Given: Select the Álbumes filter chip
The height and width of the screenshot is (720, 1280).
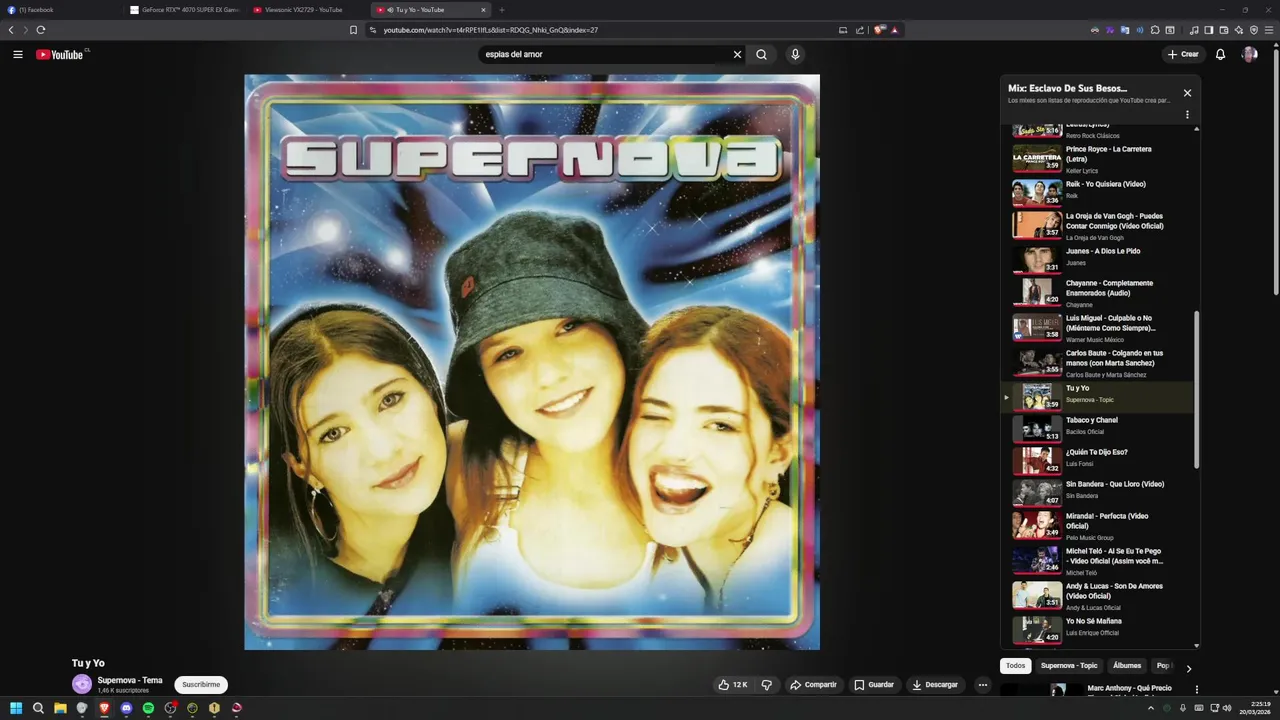Looking at the screenshot, I should [x=1127, y=666].
